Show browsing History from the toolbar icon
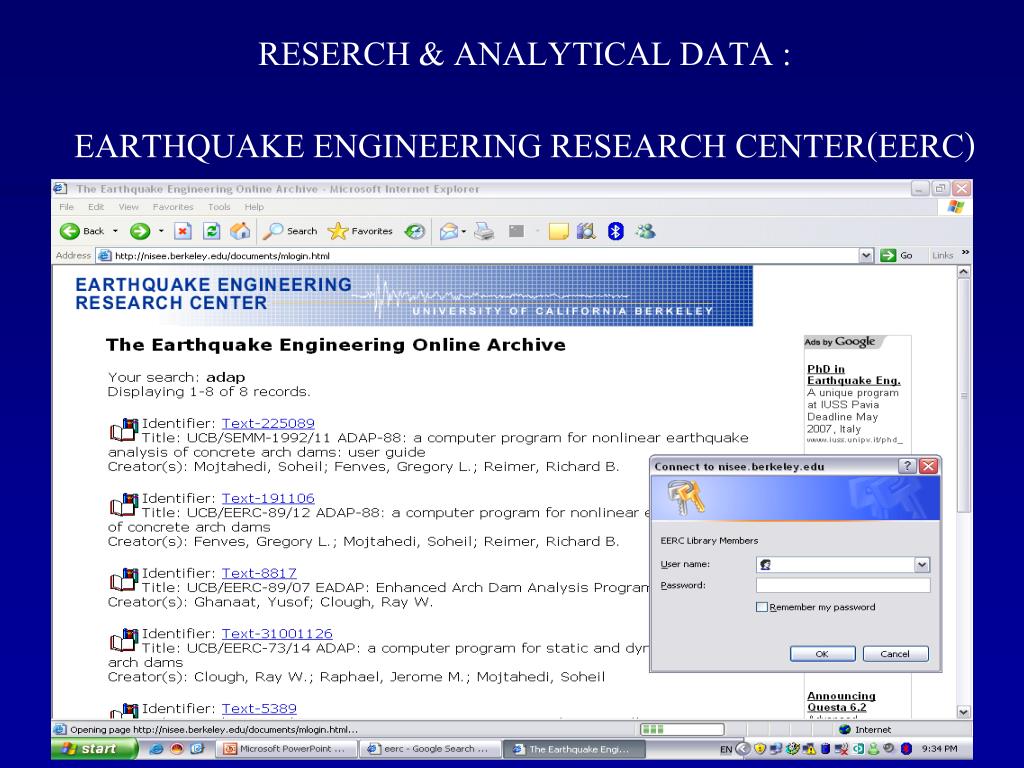The image size is (1024, 768). 415,231
